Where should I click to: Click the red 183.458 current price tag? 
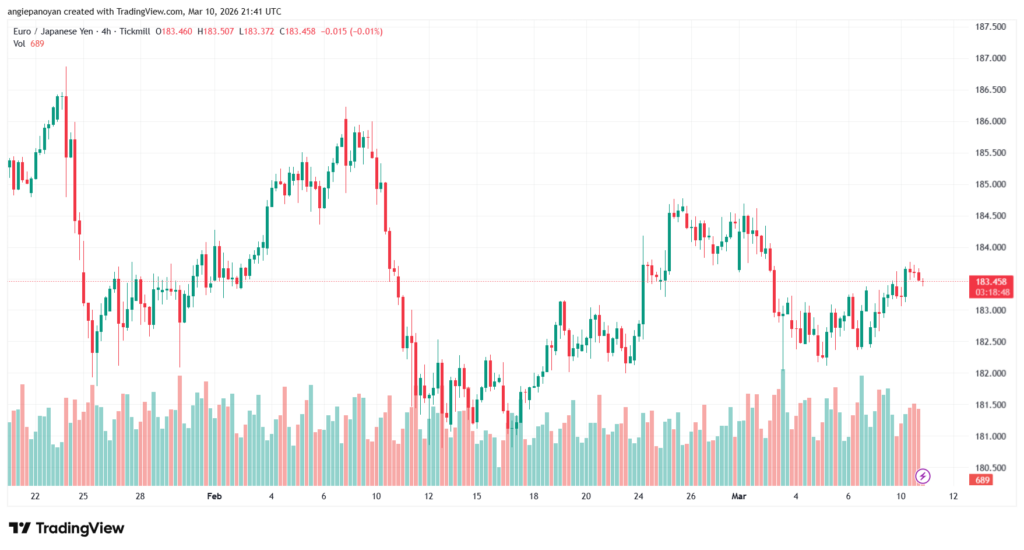[991, 282]
